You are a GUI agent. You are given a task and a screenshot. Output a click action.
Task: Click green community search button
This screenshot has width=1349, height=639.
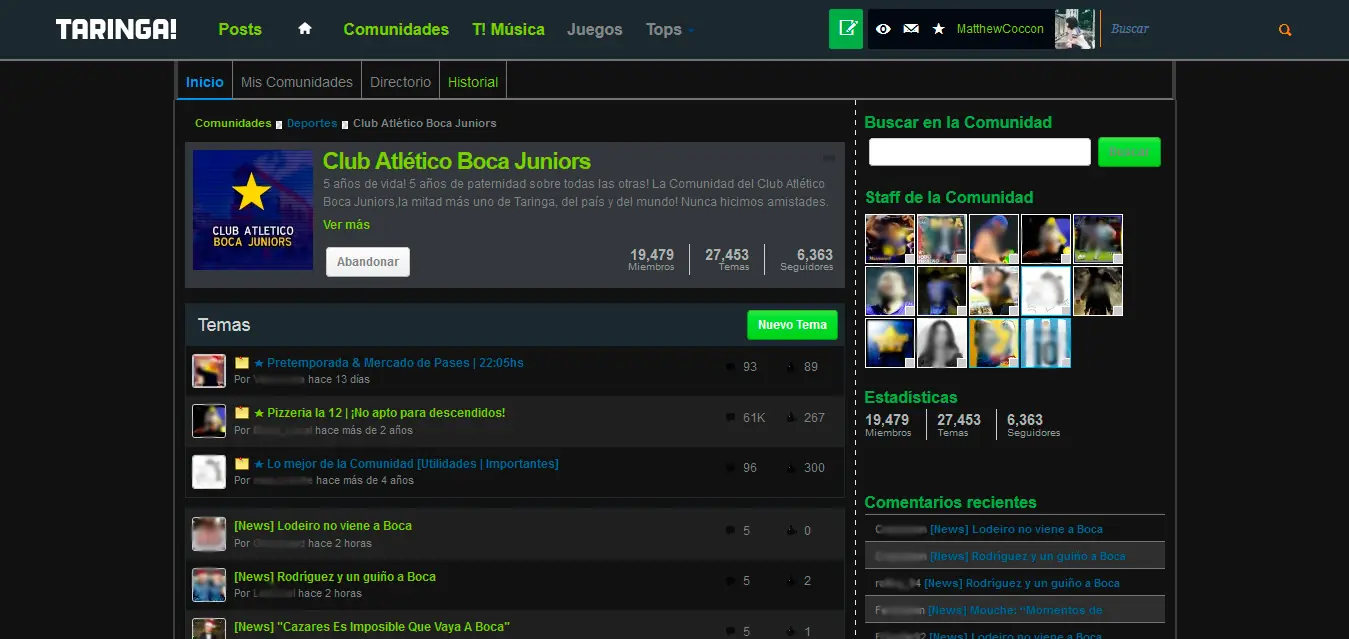click(x=1129, y=152)
